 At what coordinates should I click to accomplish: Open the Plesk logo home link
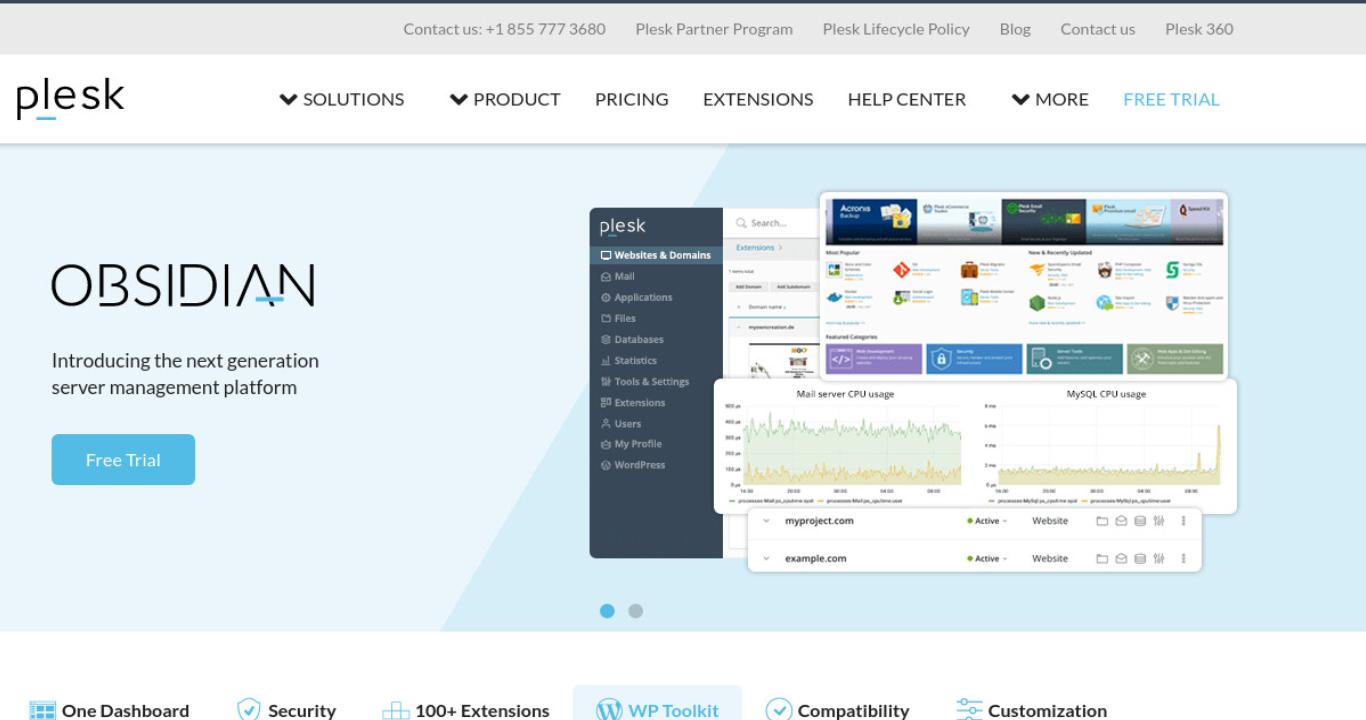pyautogui.click(x=70, y=99)
